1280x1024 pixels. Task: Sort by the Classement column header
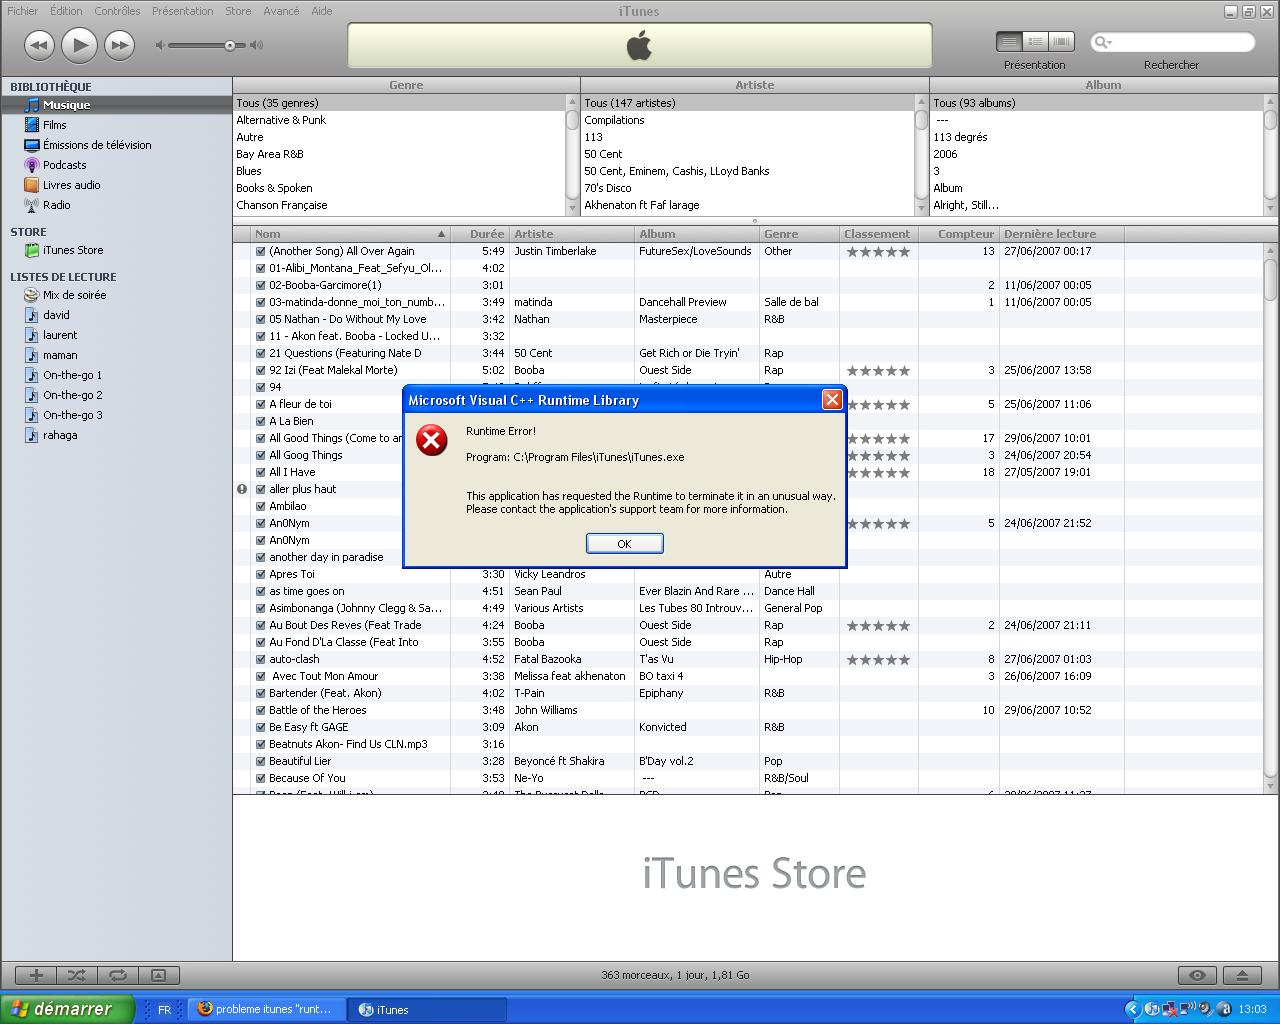tap(877, 234)
